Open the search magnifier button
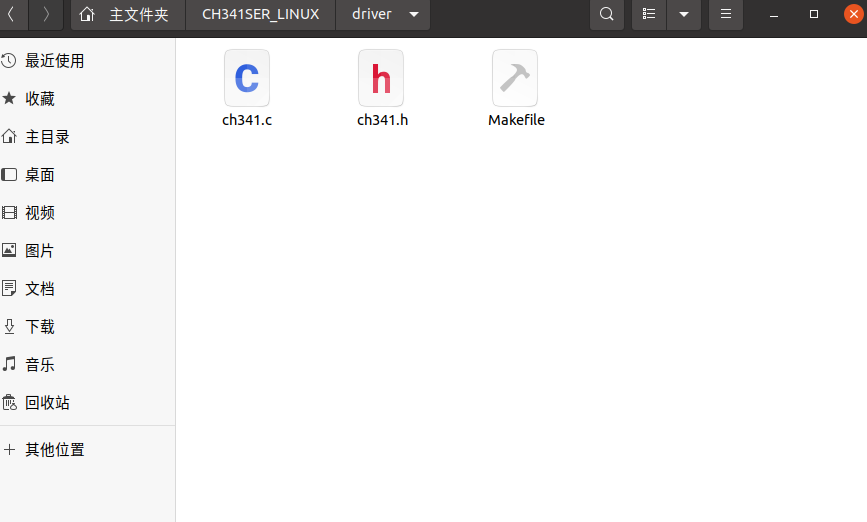Image resolution: width=867 pixels, height=522 pixels. [x=607, y=14]
